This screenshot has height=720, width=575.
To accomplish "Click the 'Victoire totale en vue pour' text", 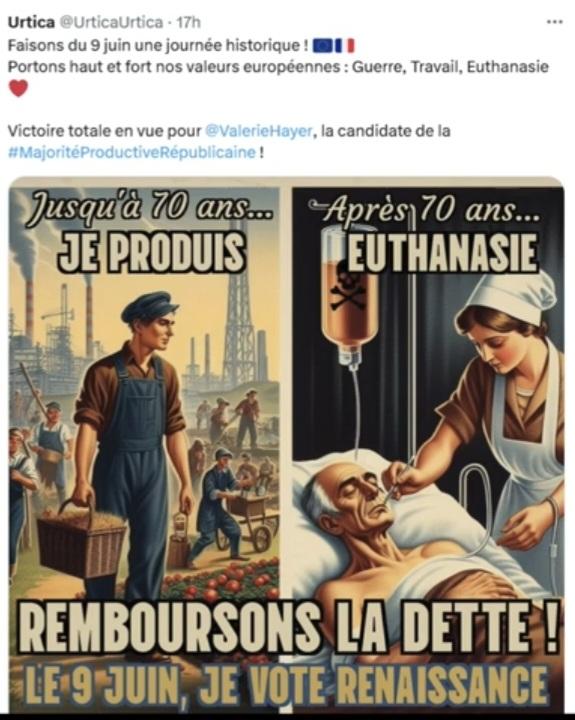I will pos(105,131).
